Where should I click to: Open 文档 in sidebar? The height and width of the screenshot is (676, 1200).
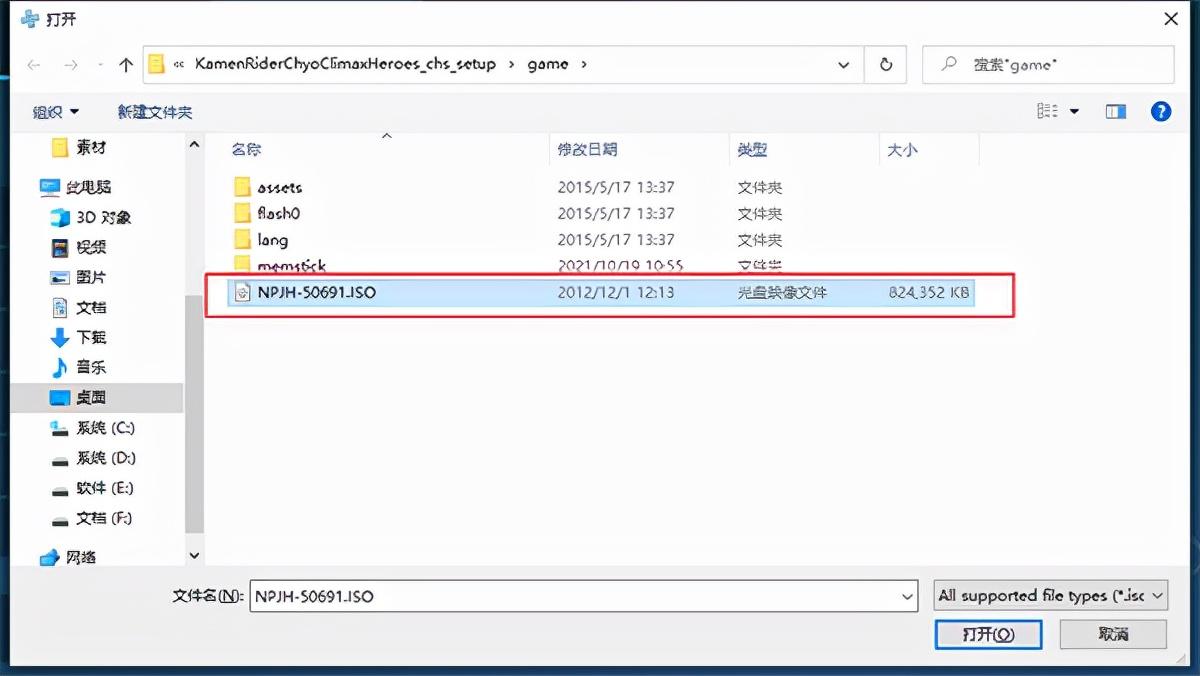(x=78, y=307)
